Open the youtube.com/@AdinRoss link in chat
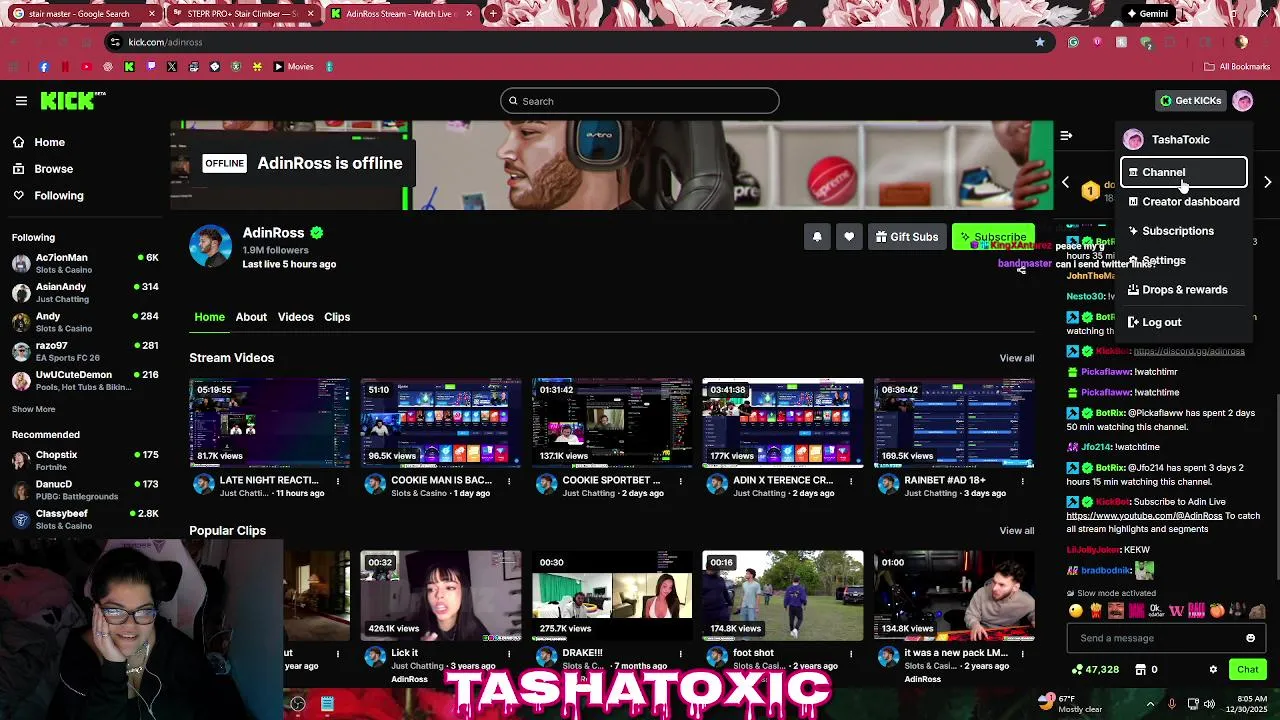This screenshot has width=1280, height=720. click(x=1144, y=516)
